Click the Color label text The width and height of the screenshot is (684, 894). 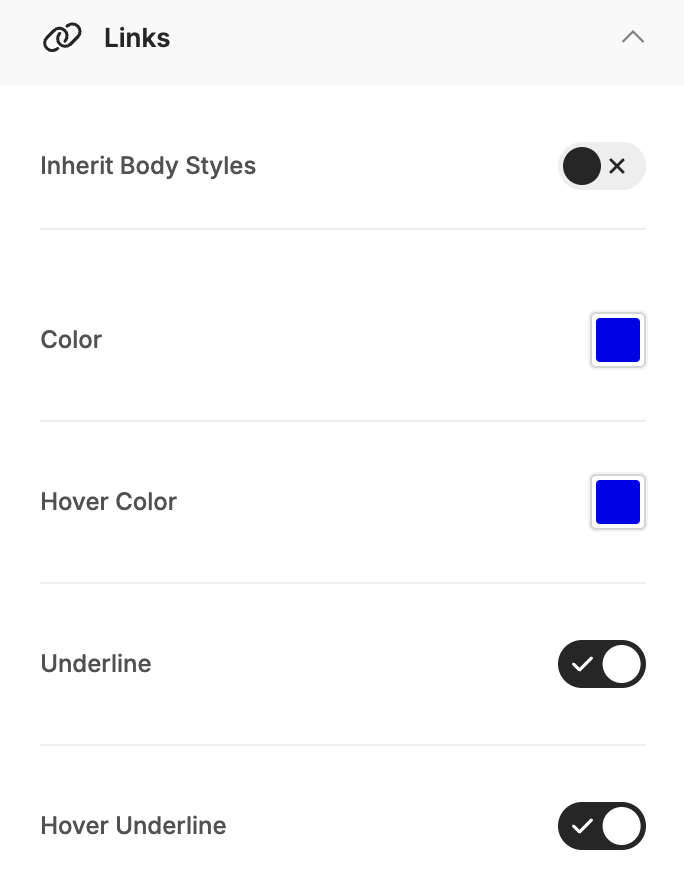[x=71, y=340]
